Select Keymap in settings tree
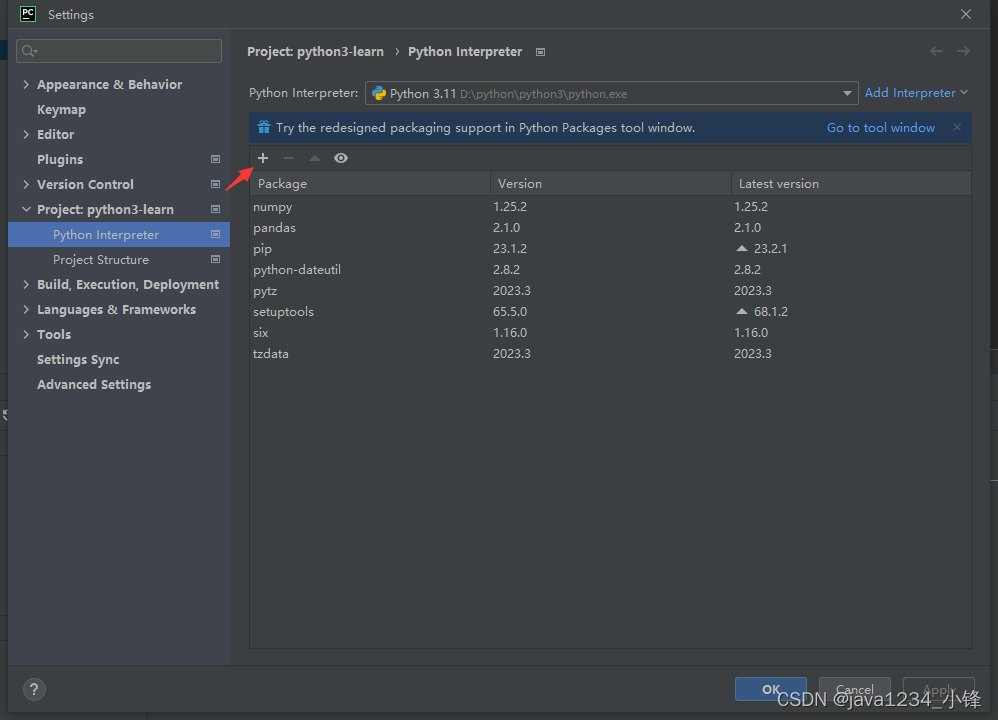 pyautogui.click(x=61, y=109)
